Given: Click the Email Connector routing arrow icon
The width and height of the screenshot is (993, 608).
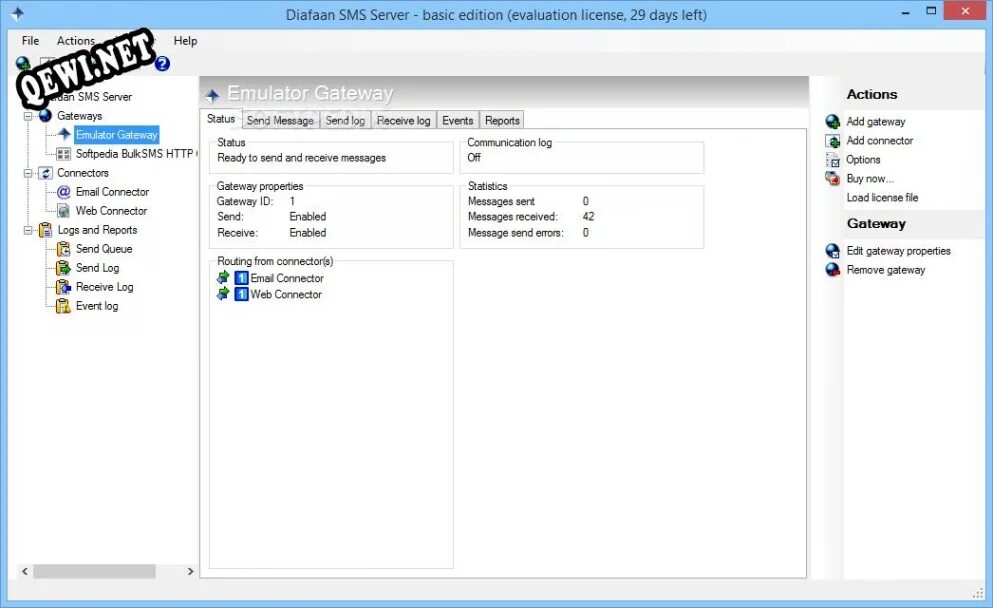Looking at the screenshot, I should click(223, 277).
